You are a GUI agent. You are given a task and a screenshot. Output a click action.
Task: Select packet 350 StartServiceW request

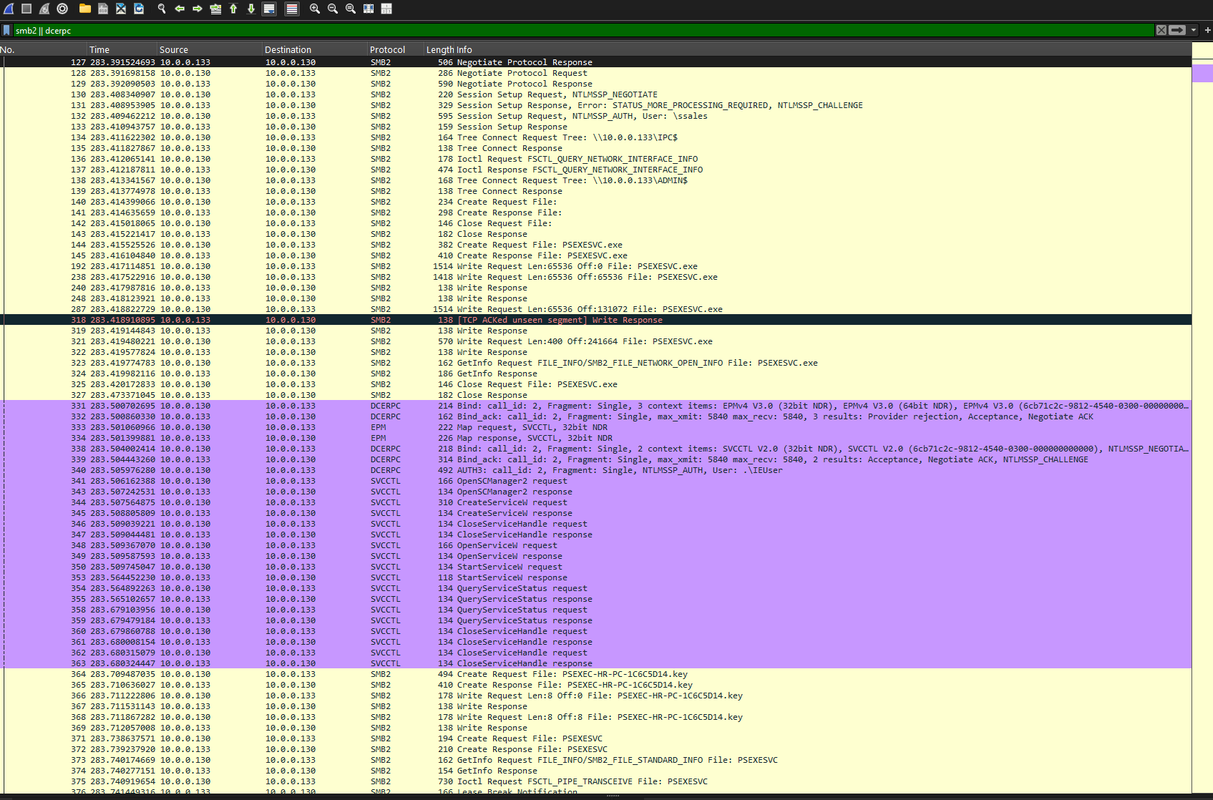coord(596,567)
